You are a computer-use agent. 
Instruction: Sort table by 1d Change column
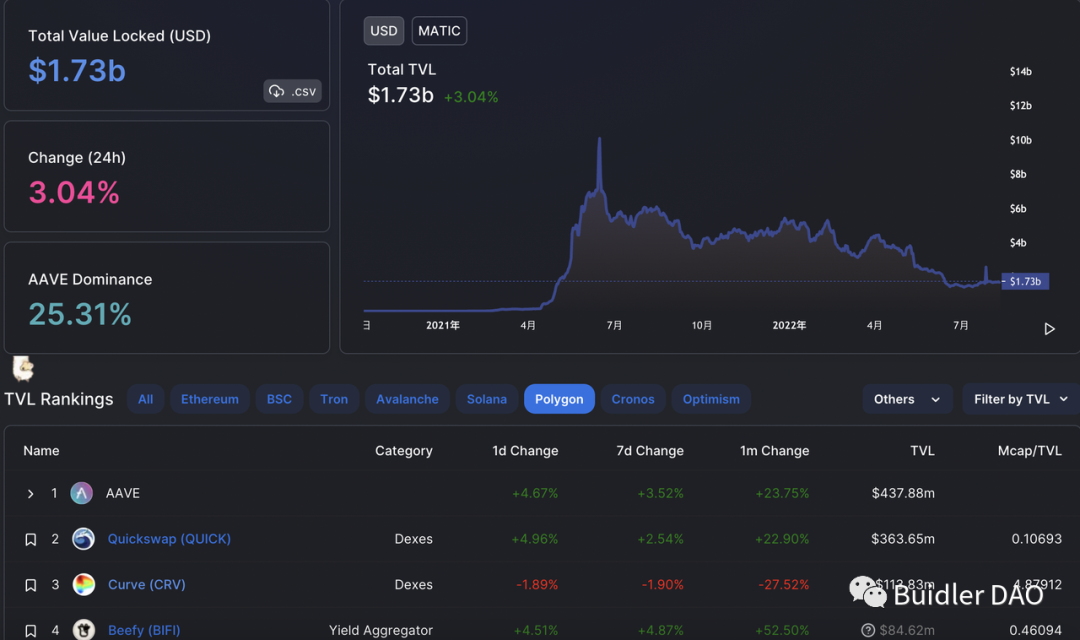[x=525, y=451]
